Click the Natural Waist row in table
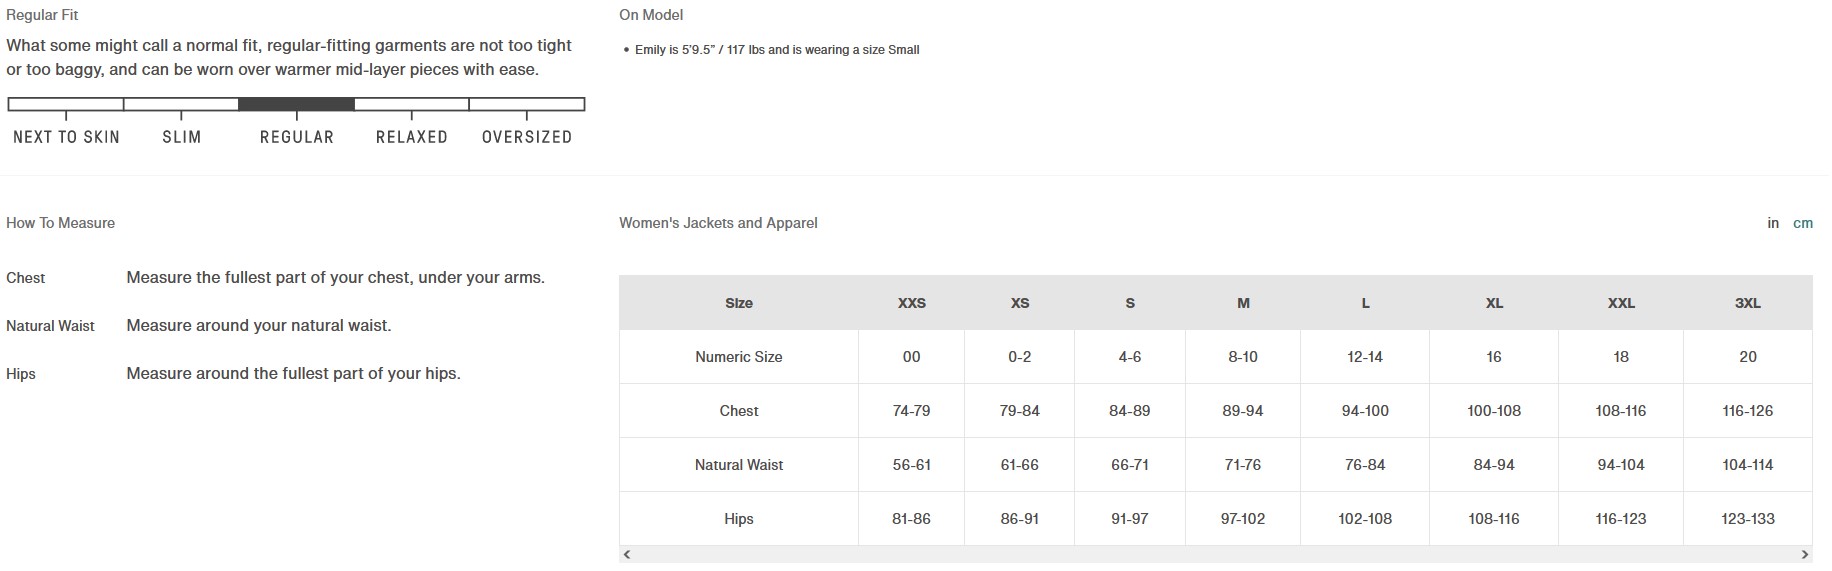Viewport: 1832px width, 571px height. 739,465
